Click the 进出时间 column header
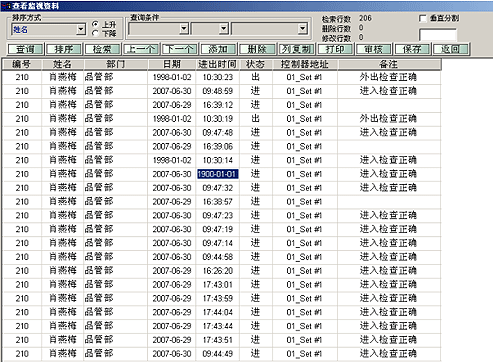 [217, 64]
